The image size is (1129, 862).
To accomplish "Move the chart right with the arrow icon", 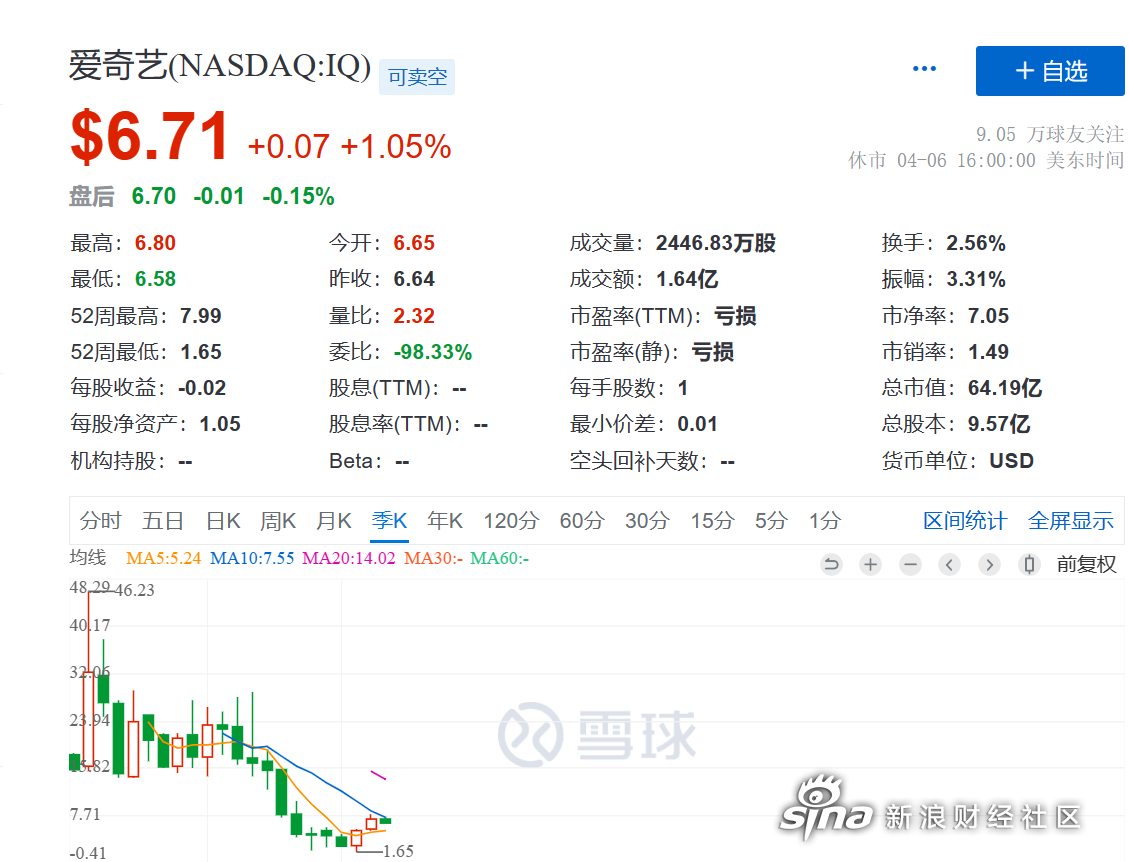I will click(x=989, y=564).
